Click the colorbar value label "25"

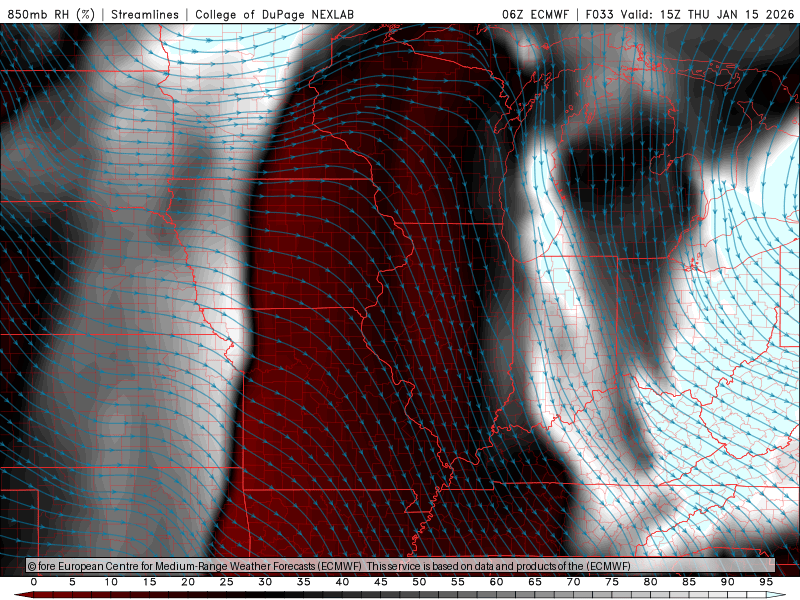point(227,582)
